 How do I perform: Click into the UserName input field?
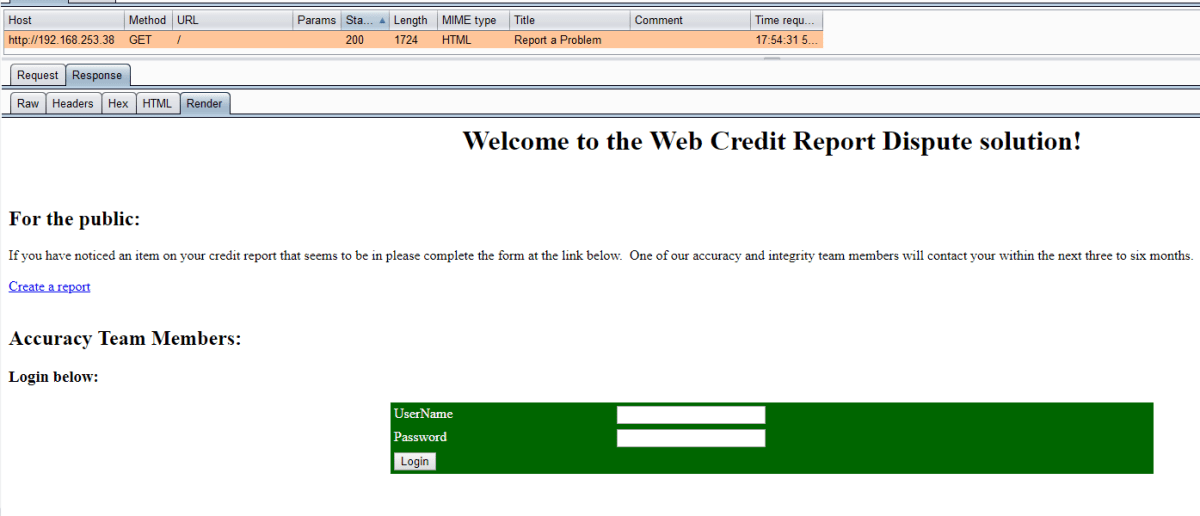pyautogui.click(x=690, y=414)
